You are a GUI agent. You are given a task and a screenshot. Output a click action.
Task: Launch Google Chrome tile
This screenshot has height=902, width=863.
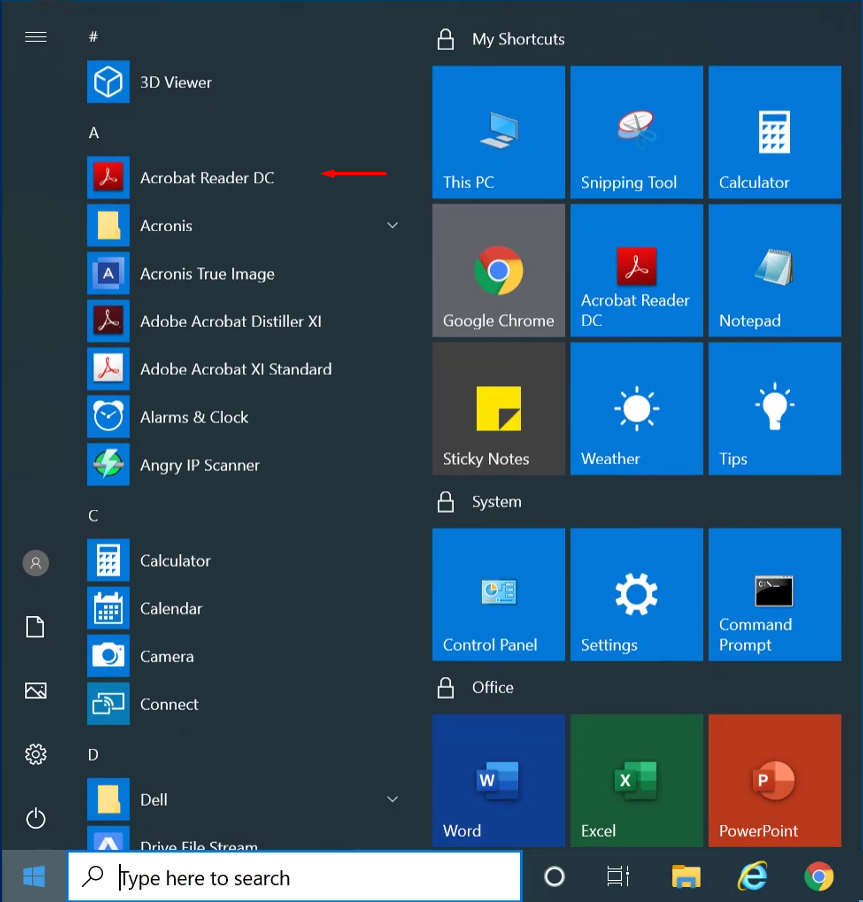click(498, 270)
